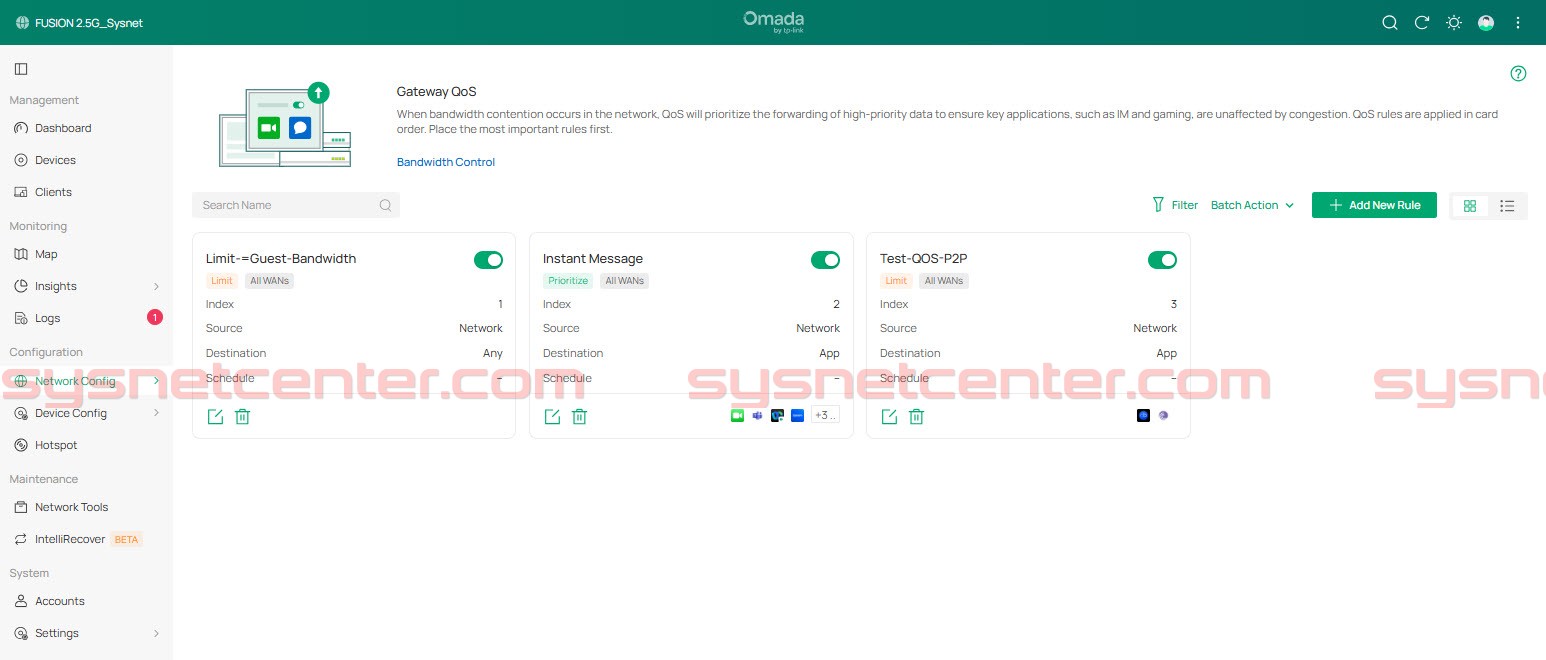Click the Search Name input field
1546x660 pixels.
(296, 205)
